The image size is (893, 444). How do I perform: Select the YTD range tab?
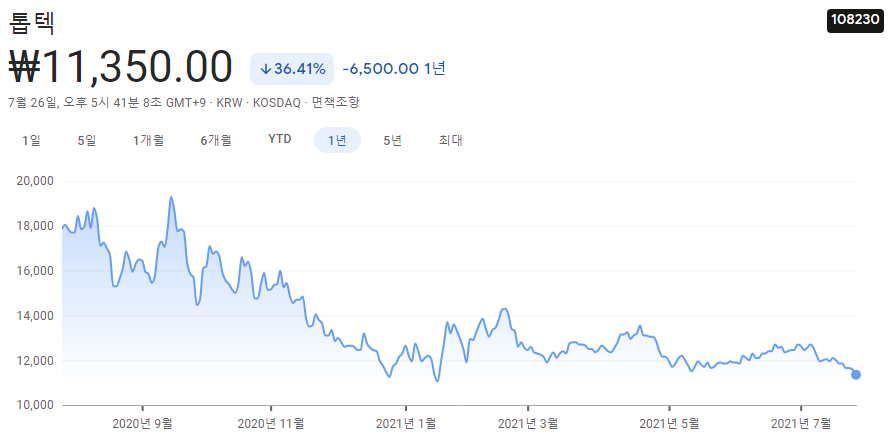(280, 139)
